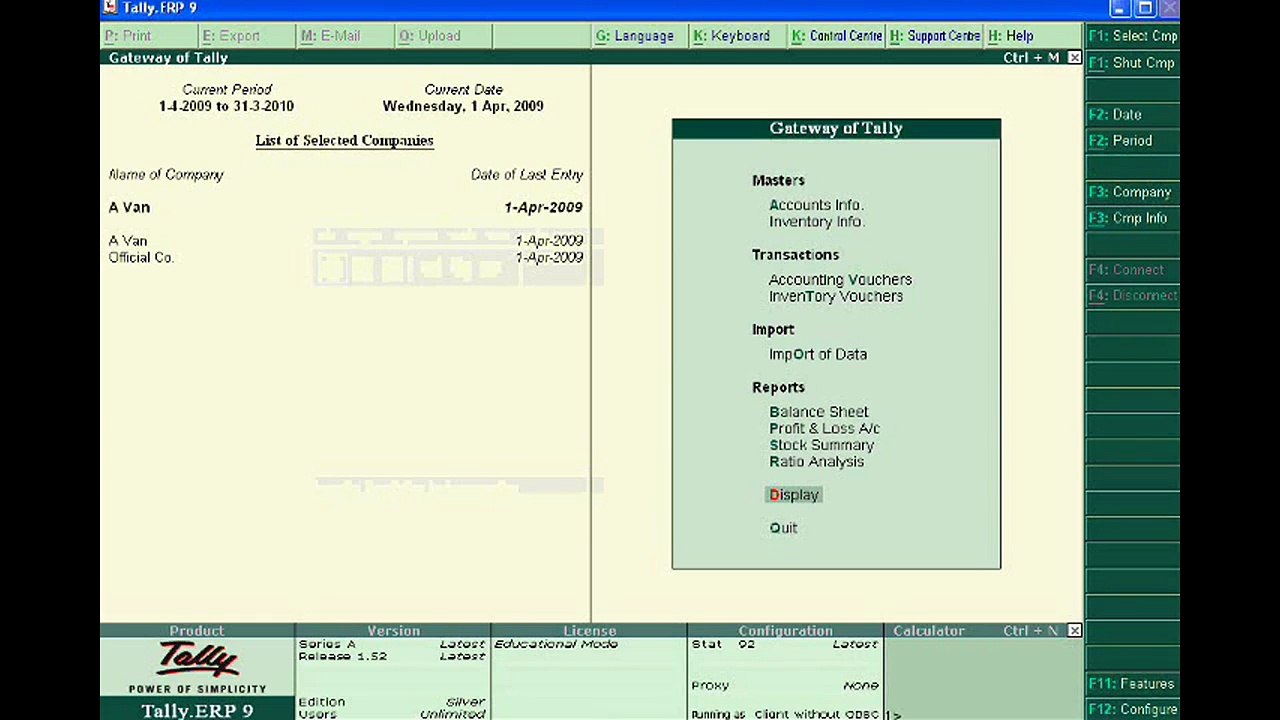Open Accounts Info. under Masters
Image resolution: width=1280 pixels, height=720 pixels.
point(816,205)
